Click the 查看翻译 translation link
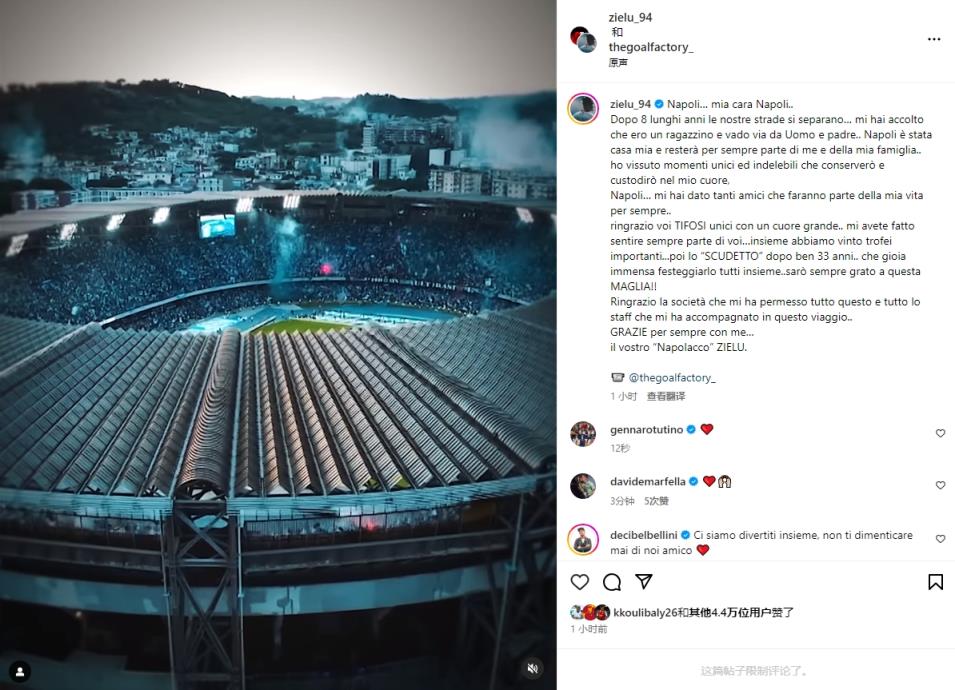 [666, 396]
